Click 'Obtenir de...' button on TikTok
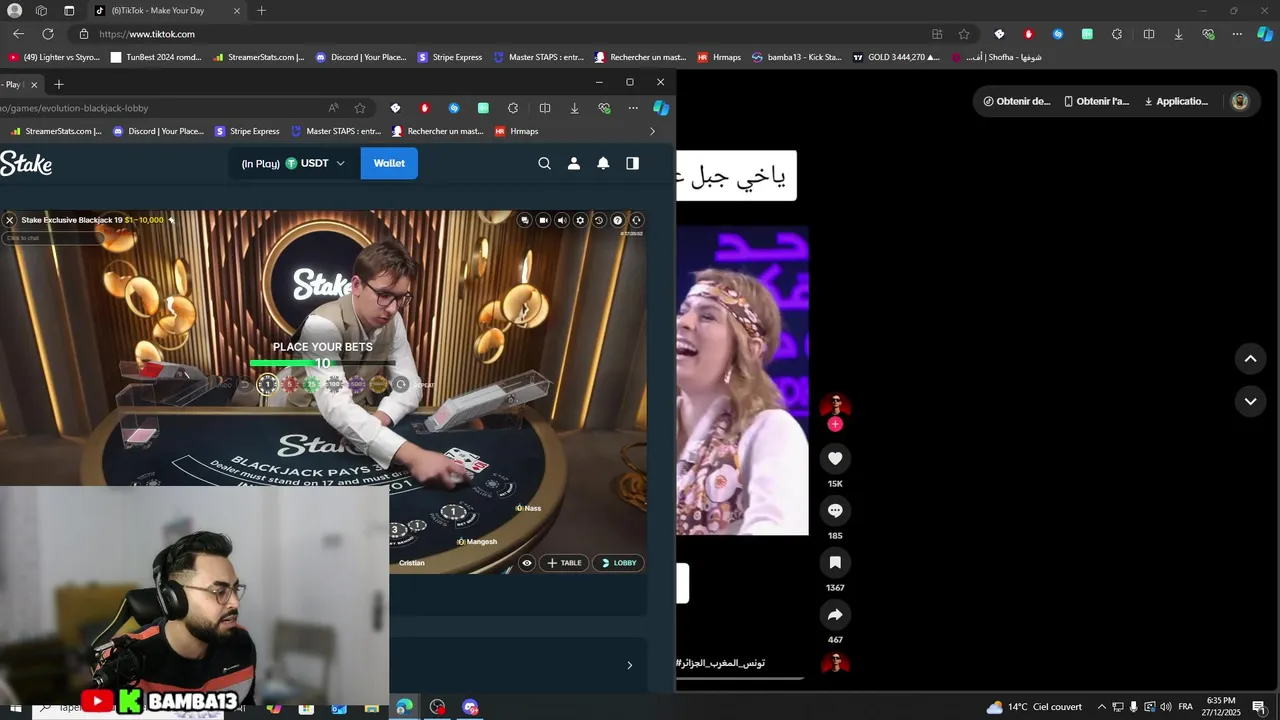The height and width of the screenshot is (720, 1280). [x=1017, y=101]
